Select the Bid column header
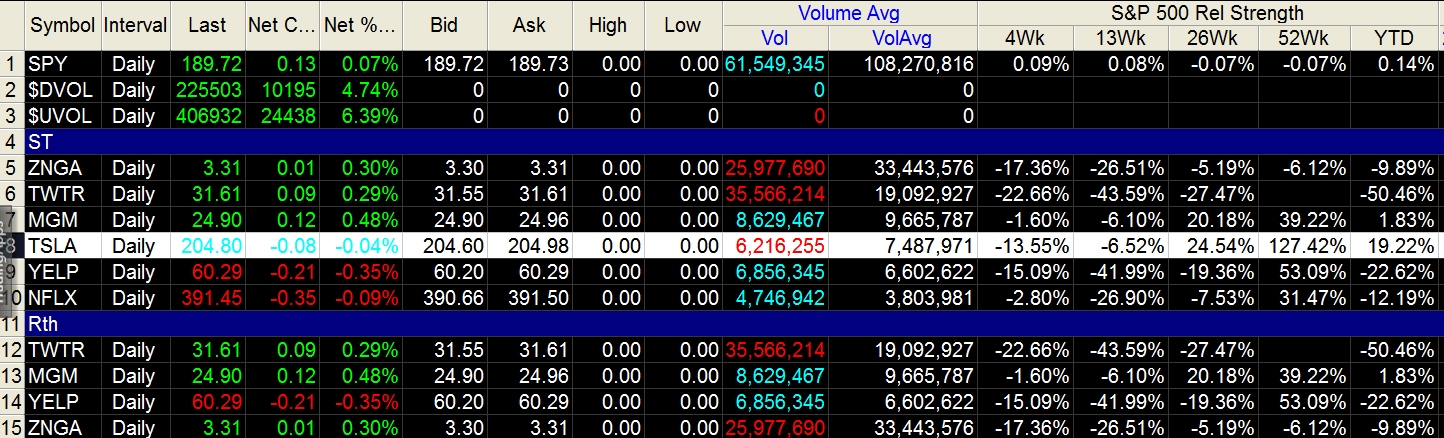Viewport: 1444px width, 438px height. point(446,25)
